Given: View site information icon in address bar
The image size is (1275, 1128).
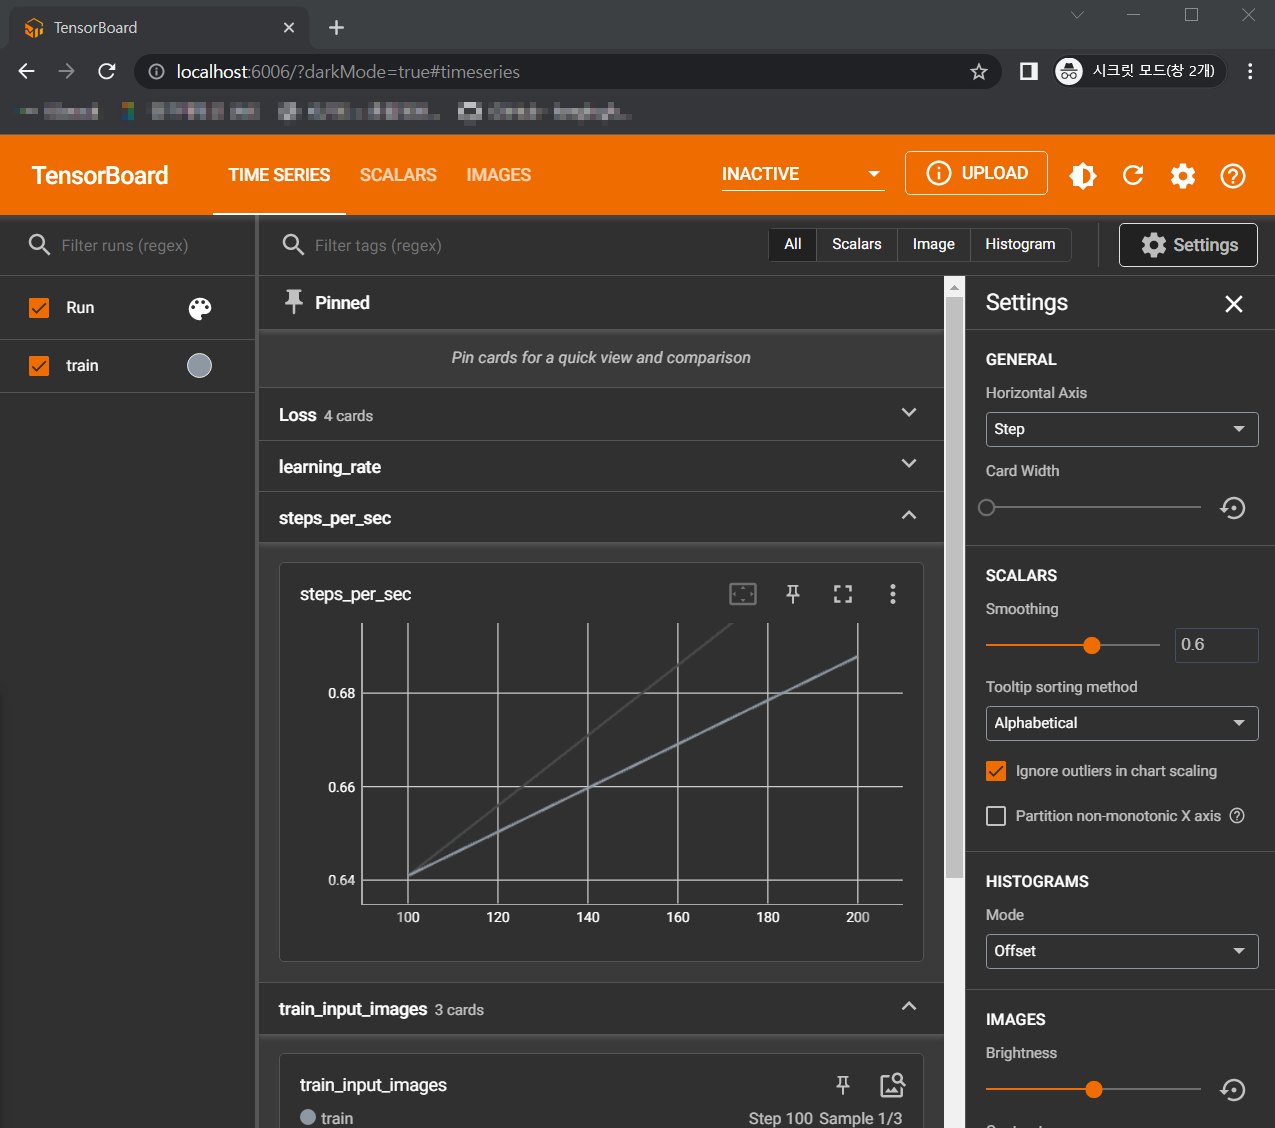Looking at the screenshot, I should tap(156, 72).
